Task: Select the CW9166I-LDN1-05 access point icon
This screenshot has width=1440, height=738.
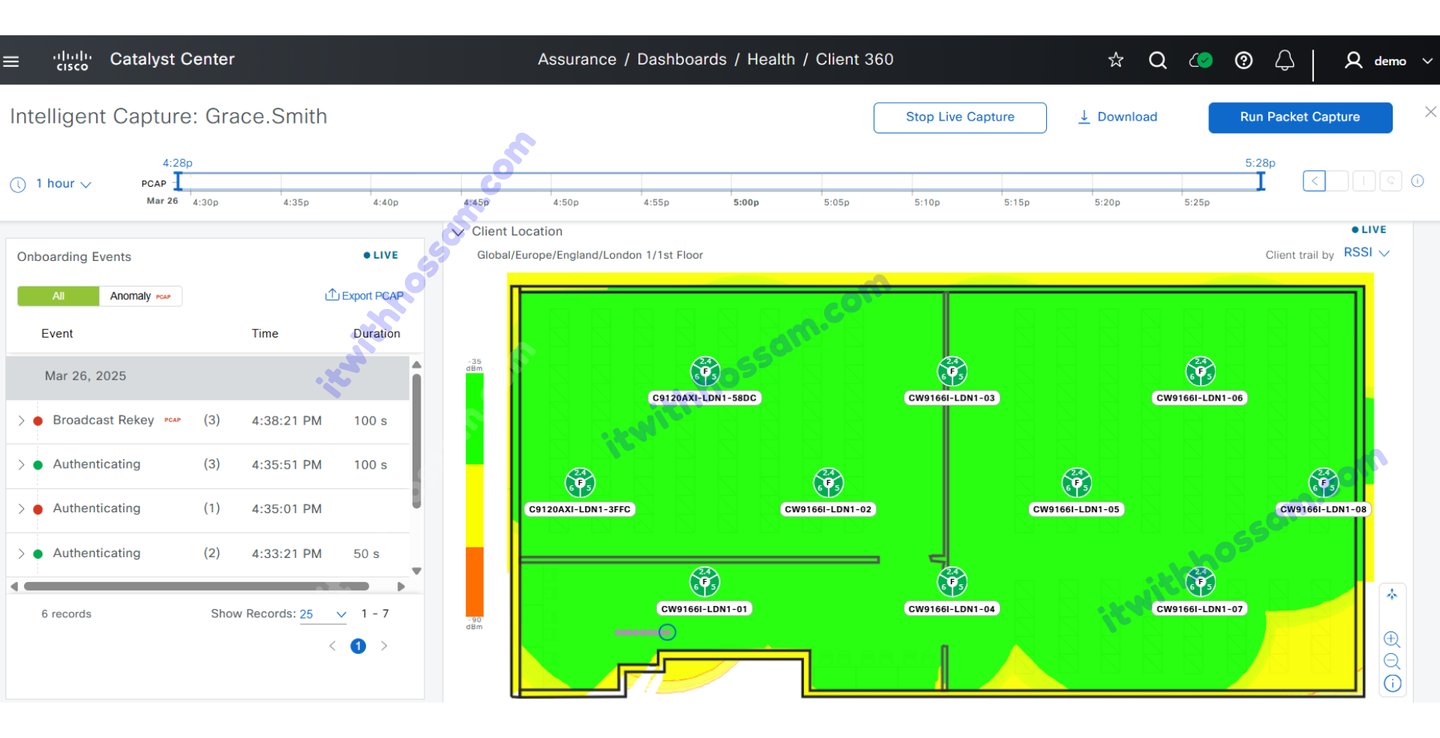Action: tap(1076, 483)
